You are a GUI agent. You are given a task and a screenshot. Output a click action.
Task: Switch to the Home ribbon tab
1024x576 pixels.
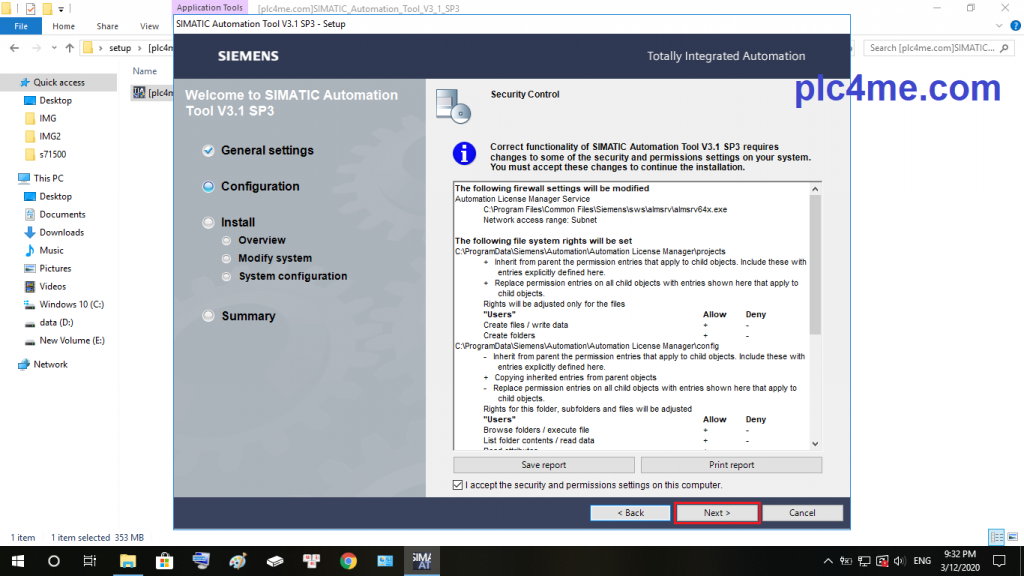coord(63,26)
